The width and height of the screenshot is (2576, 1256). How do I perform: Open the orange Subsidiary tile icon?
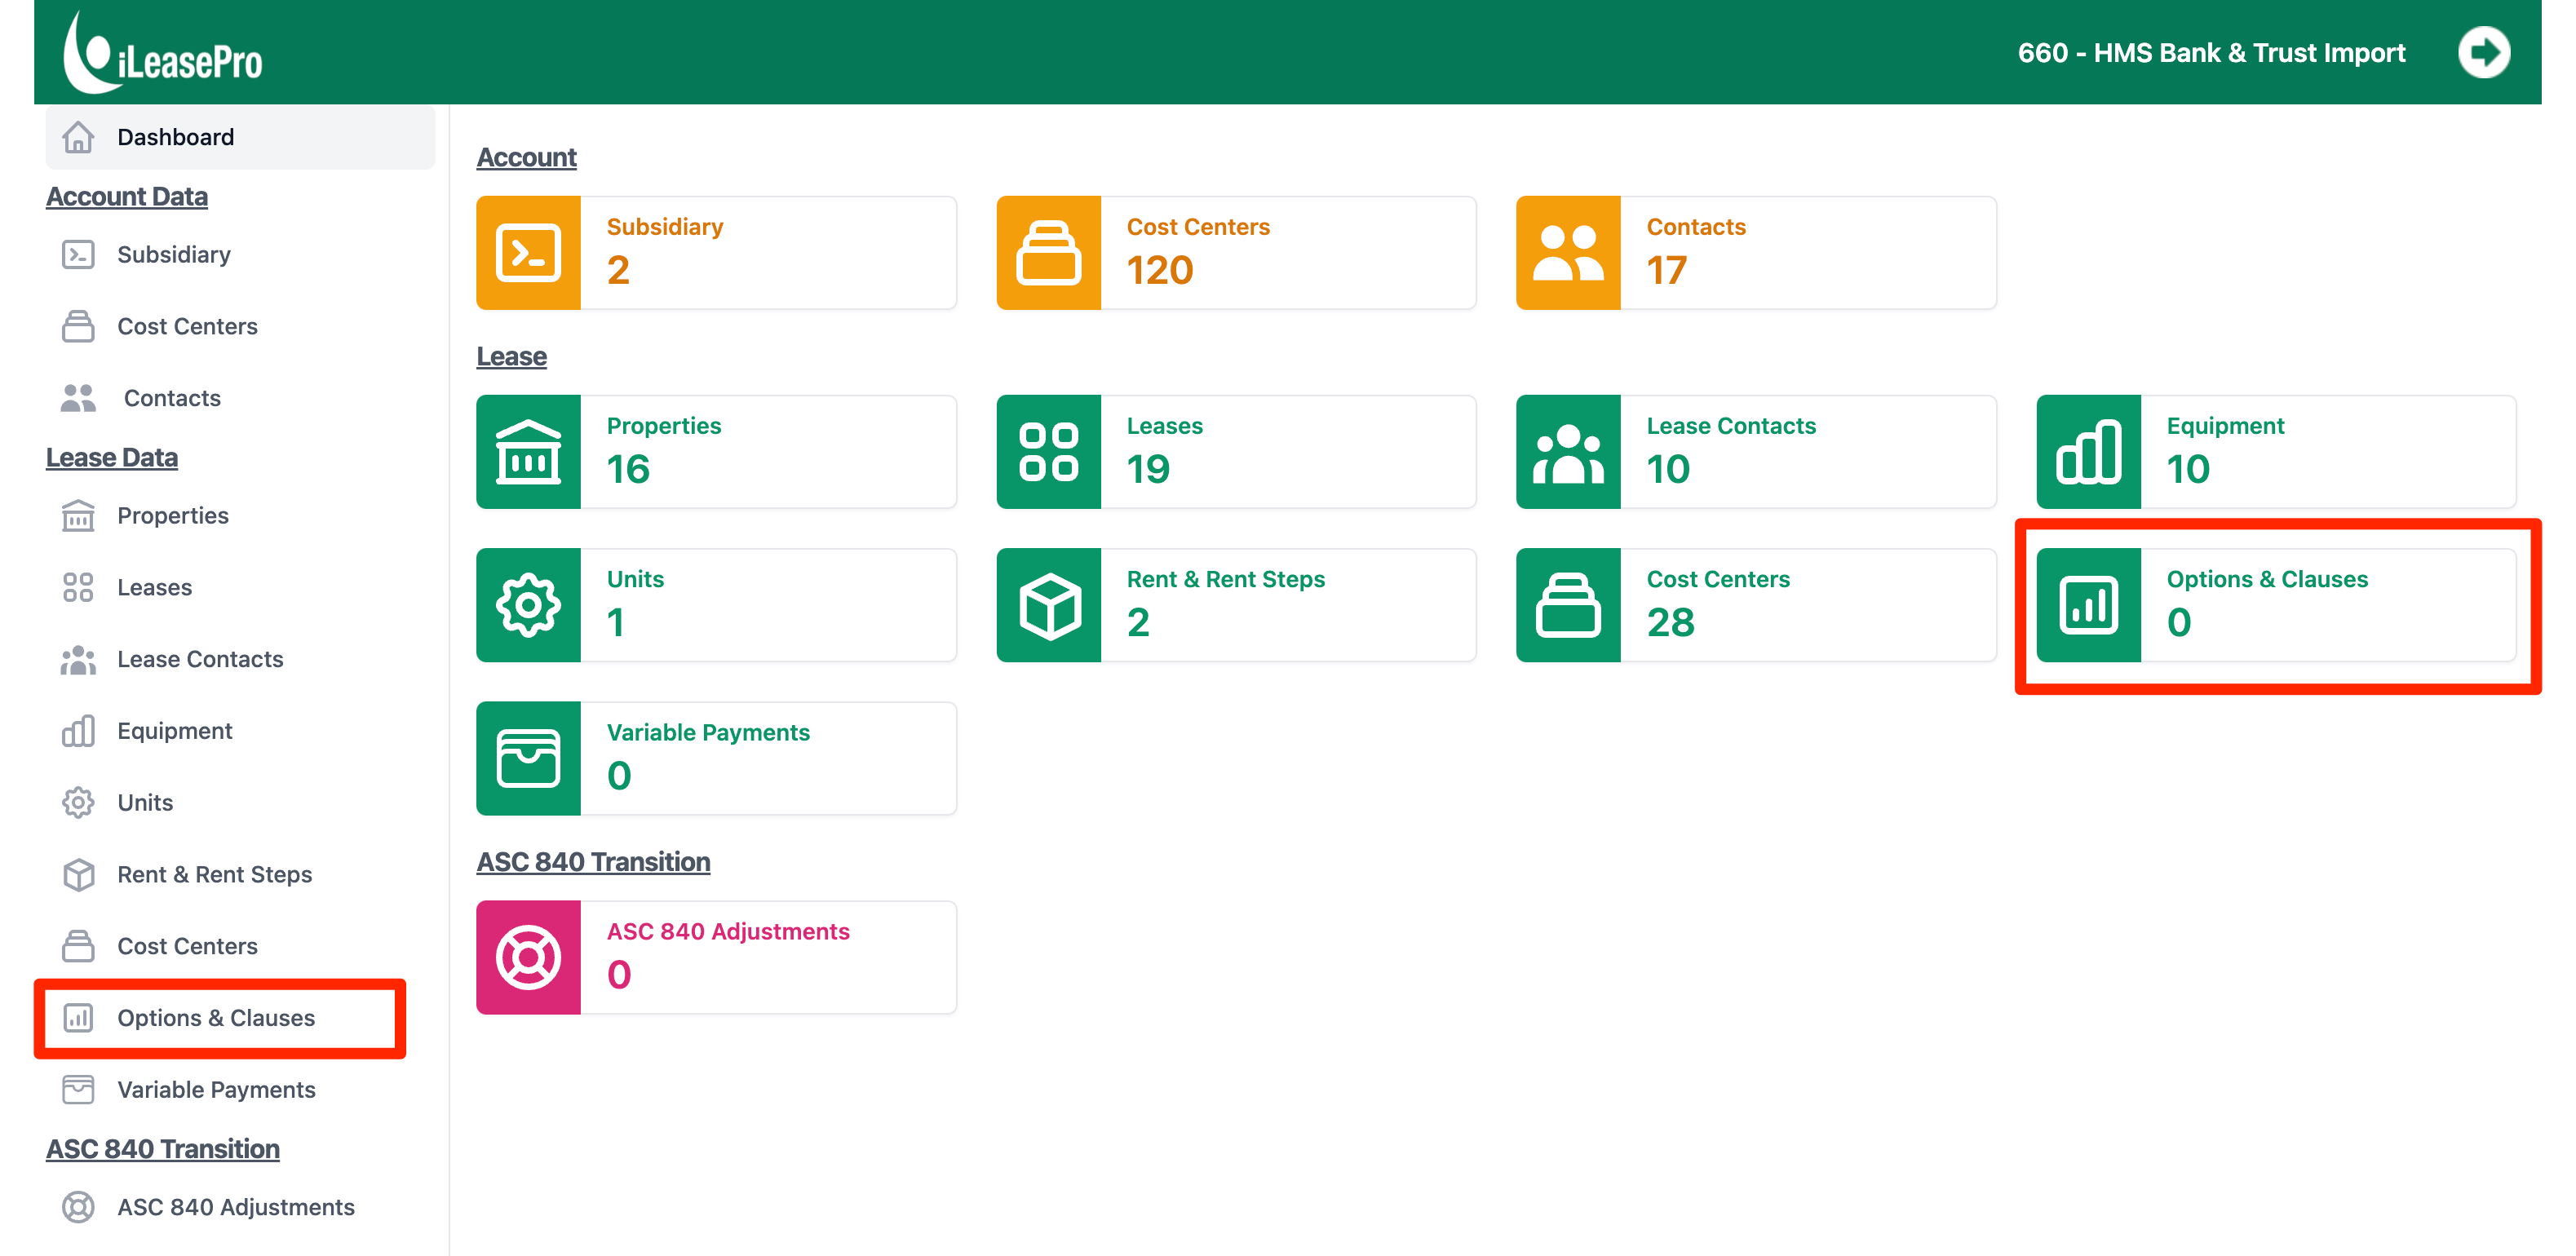coord(528,253)
